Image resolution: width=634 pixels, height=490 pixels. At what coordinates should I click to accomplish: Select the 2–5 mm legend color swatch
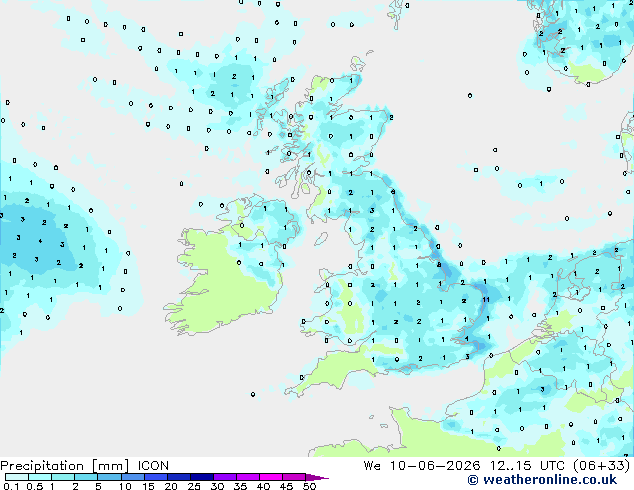86,477
